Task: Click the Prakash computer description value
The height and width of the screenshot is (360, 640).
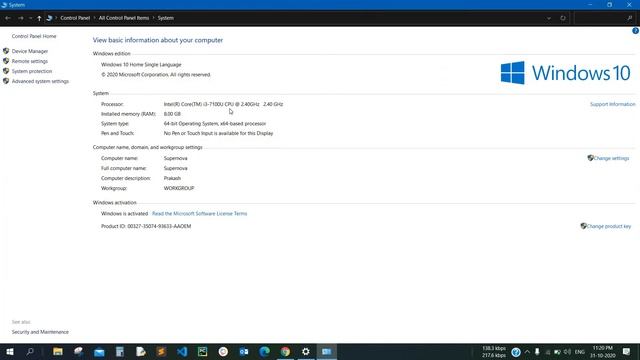Action: coord(172,178)
